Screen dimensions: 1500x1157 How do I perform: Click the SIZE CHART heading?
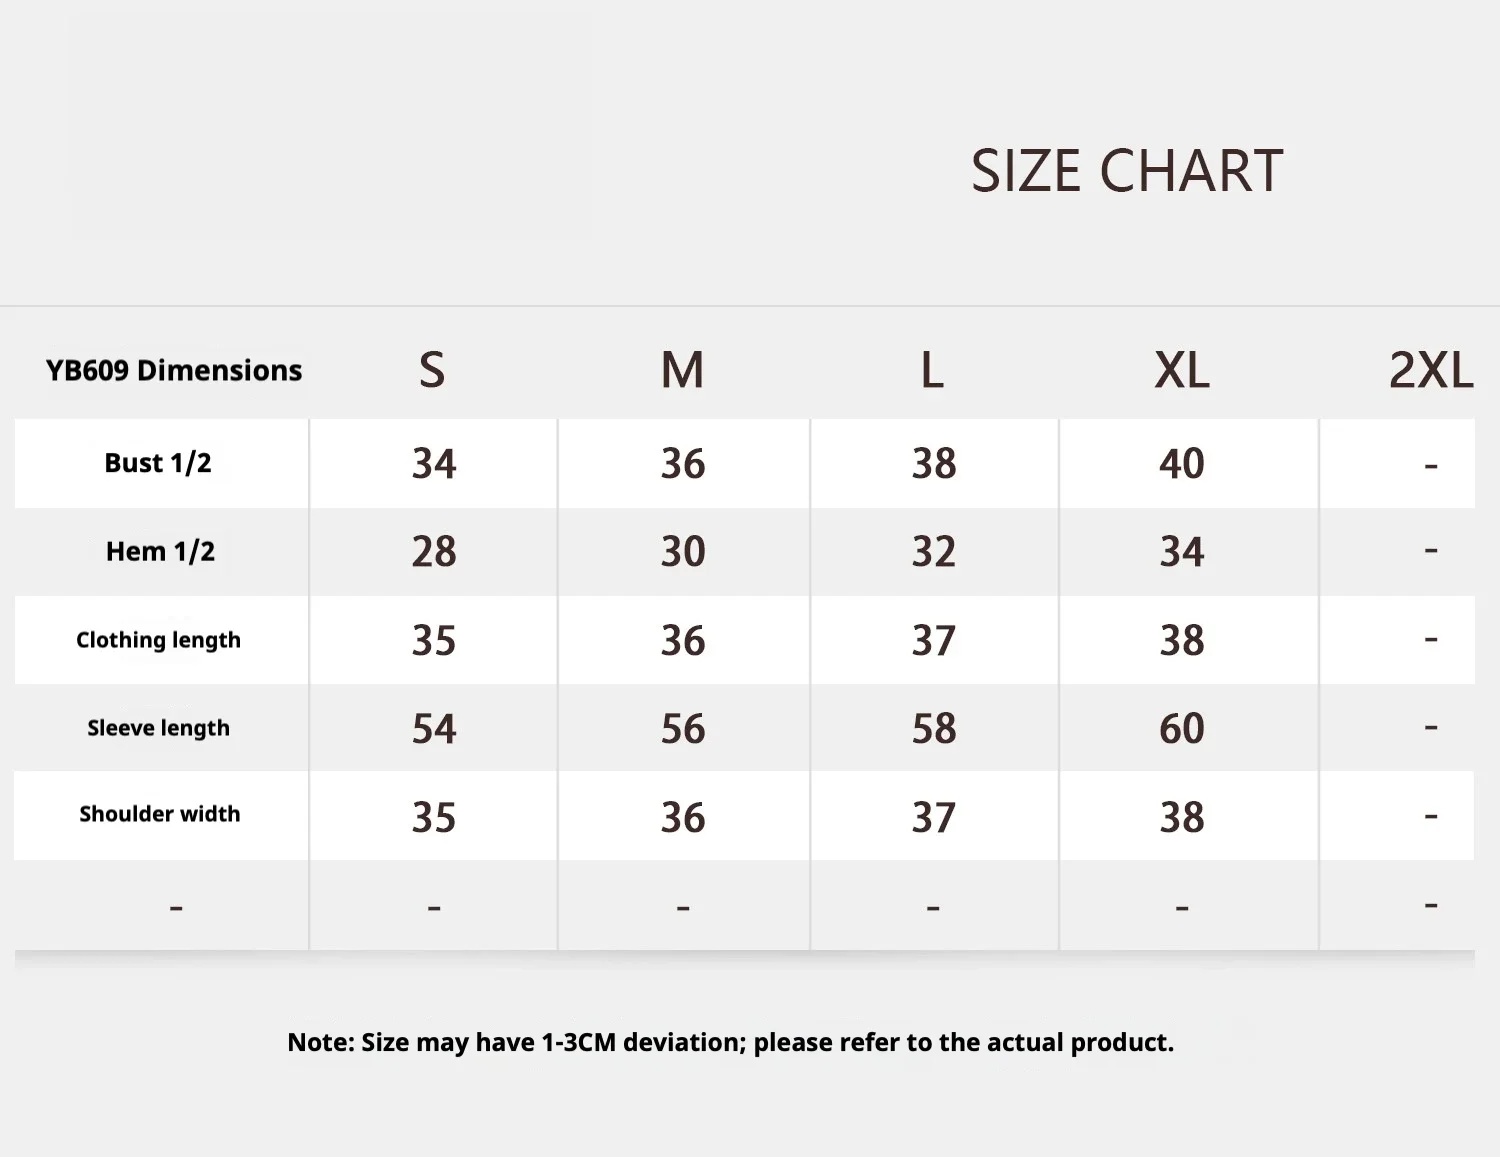pos(1127,171)
